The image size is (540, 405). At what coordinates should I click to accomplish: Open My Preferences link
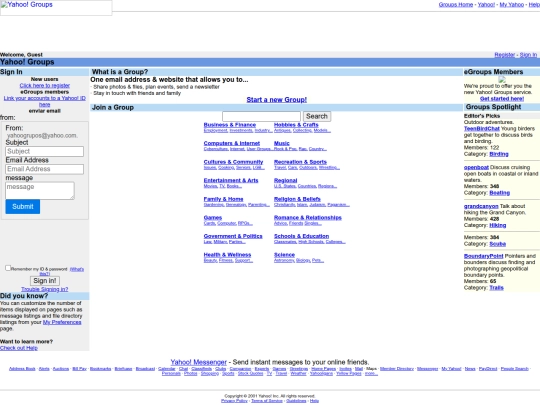coord(62,322)
